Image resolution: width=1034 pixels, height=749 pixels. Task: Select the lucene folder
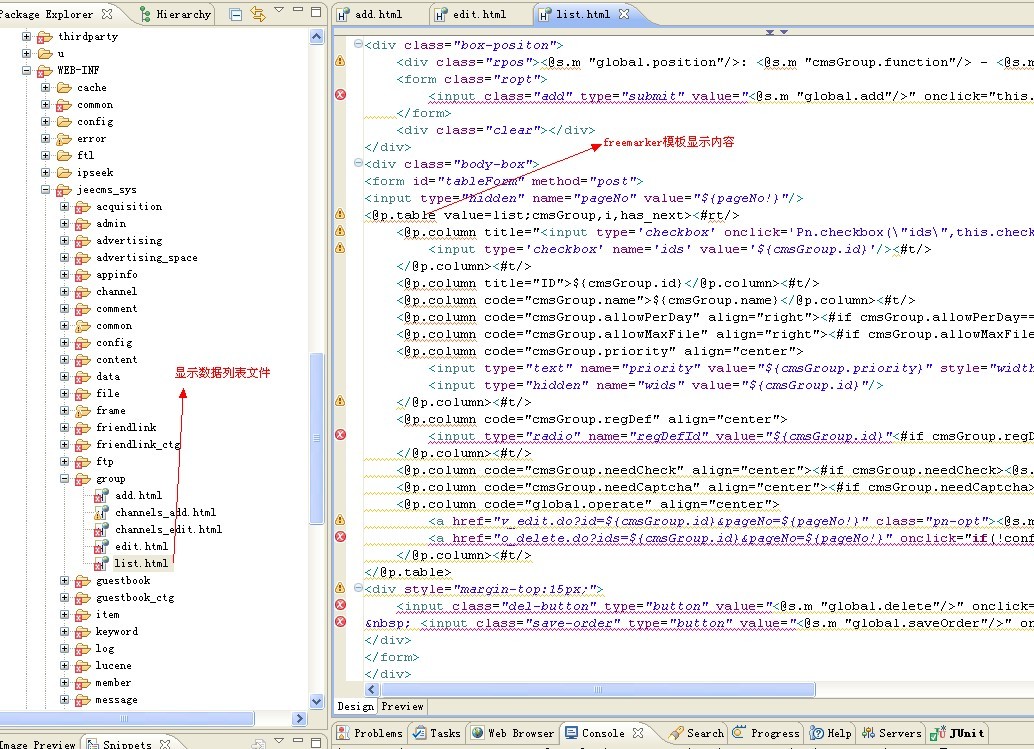pyautogui.click(x=113, y=665)
